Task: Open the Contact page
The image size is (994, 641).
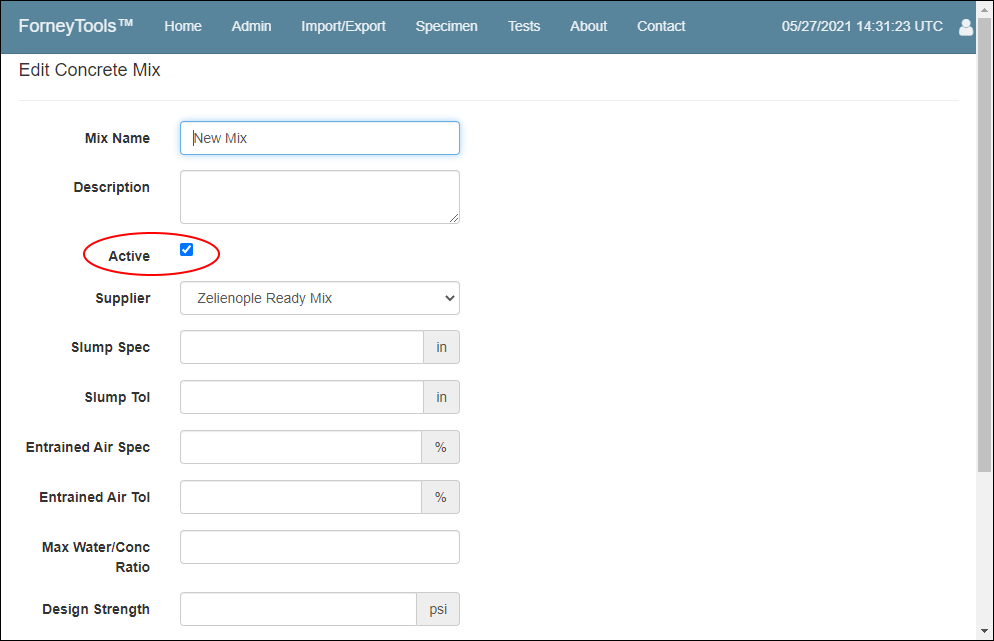Action: pyautogui.click(x=661, y=26)
